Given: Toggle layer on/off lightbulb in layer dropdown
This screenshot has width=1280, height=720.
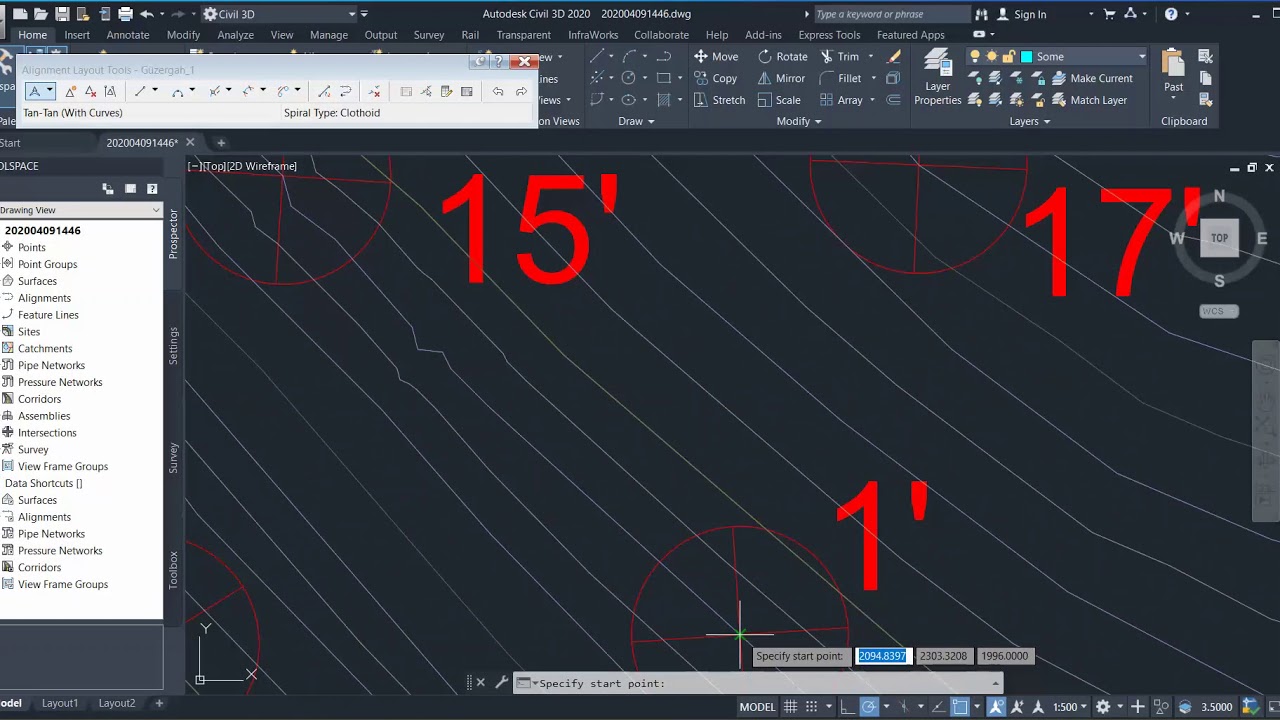Looking at the screenshot, I should (x=975, y=57).
